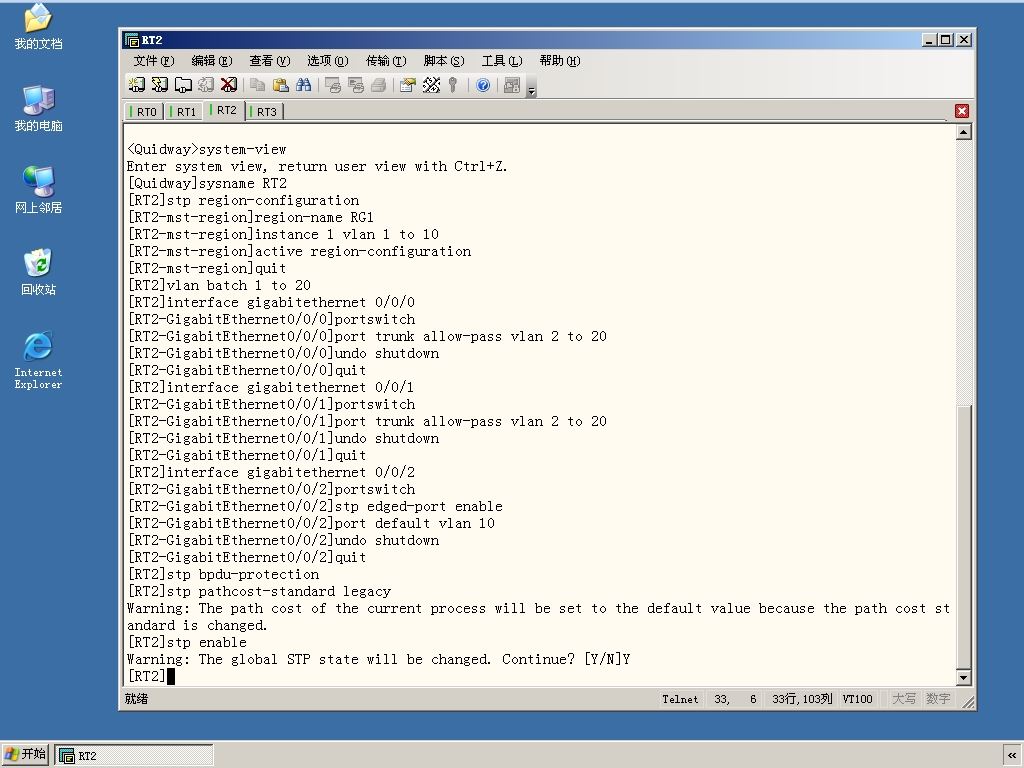This screenshot has width=1024, height=768.
Task: Click the keymap editor icon
Action: [431, 85]
